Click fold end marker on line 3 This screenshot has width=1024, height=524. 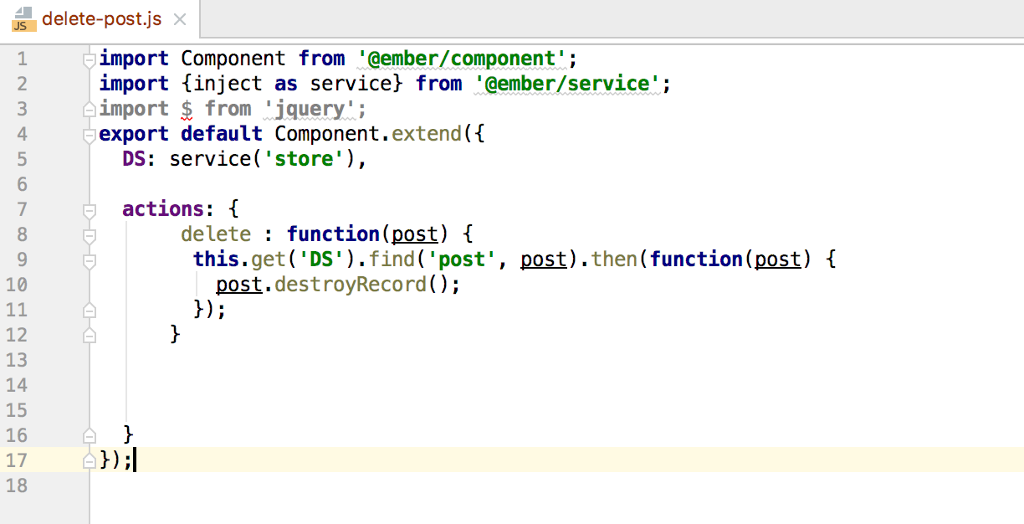click(x=89, y=110)
